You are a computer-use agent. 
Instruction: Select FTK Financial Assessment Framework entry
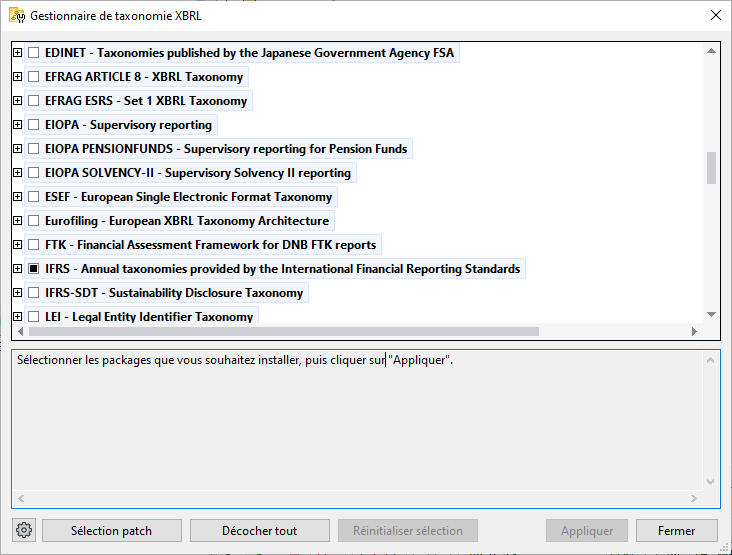(x=210, y=245)
